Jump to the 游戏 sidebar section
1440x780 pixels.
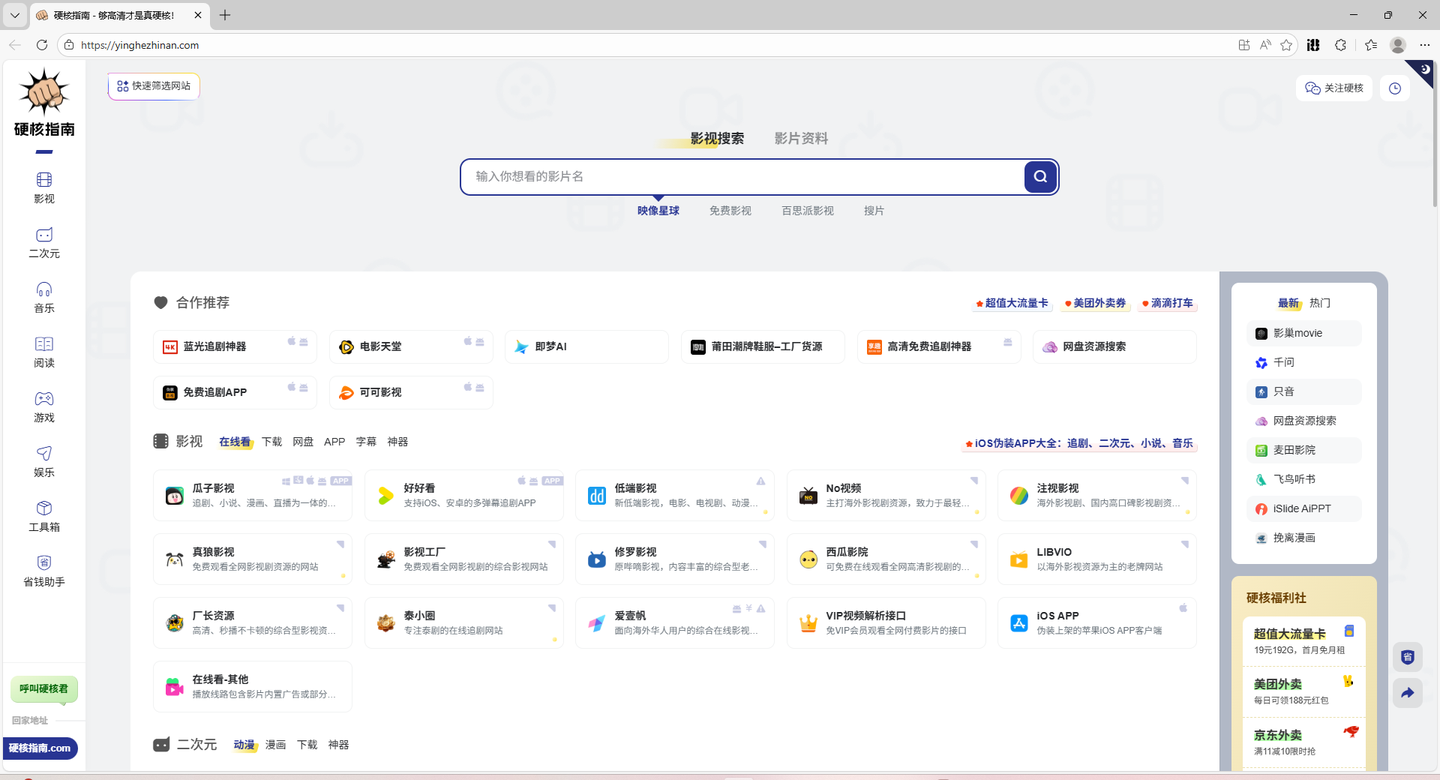pyautogui.click(x=44, y=407)
